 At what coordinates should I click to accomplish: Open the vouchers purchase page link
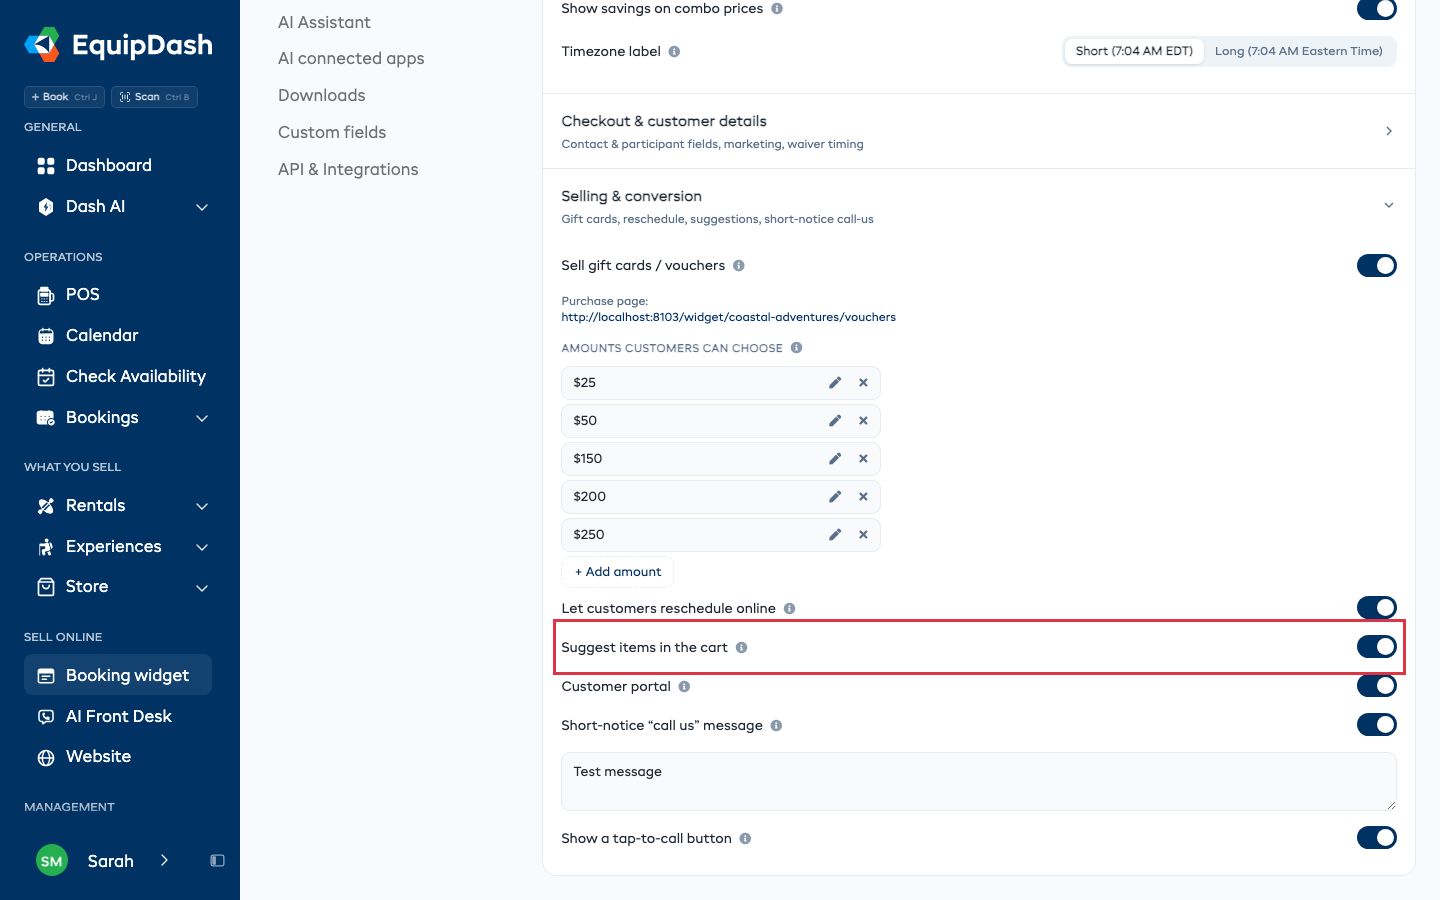tap(728, 318)
